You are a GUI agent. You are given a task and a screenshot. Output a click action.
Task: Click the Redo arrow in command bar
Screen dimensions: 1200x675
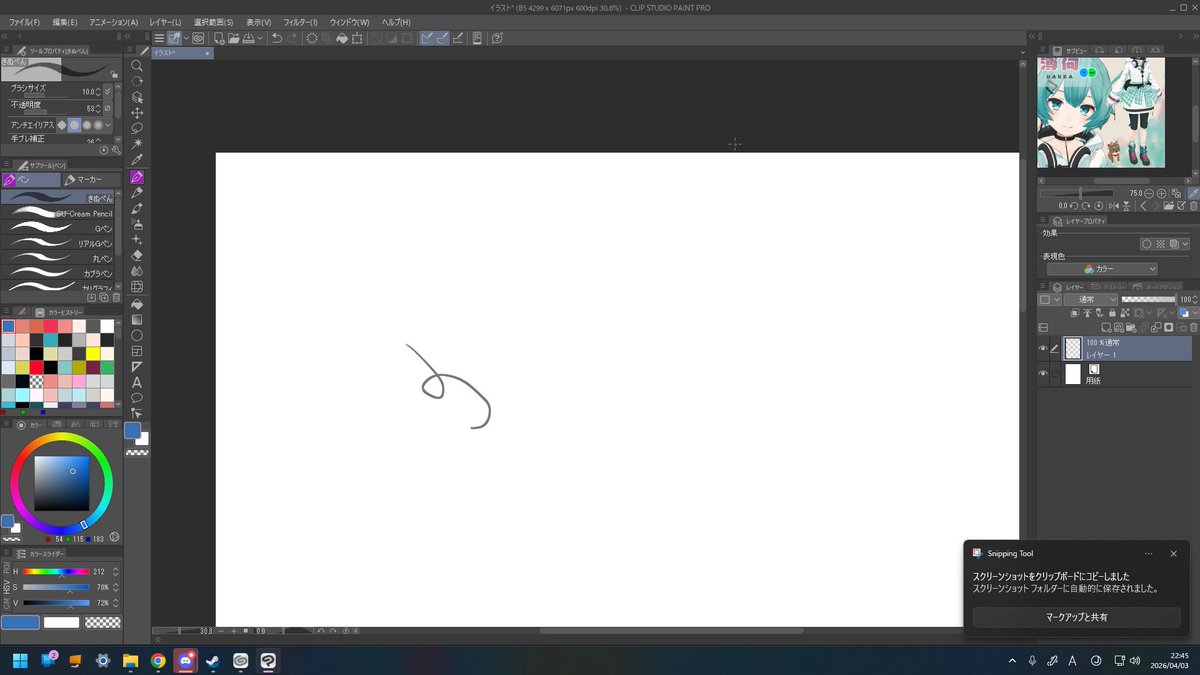tap(292, 38)
